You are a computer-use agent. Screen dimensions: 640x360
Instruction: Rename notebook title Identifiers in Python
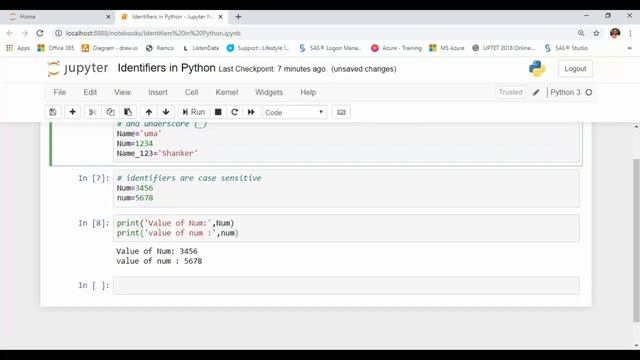167,68
